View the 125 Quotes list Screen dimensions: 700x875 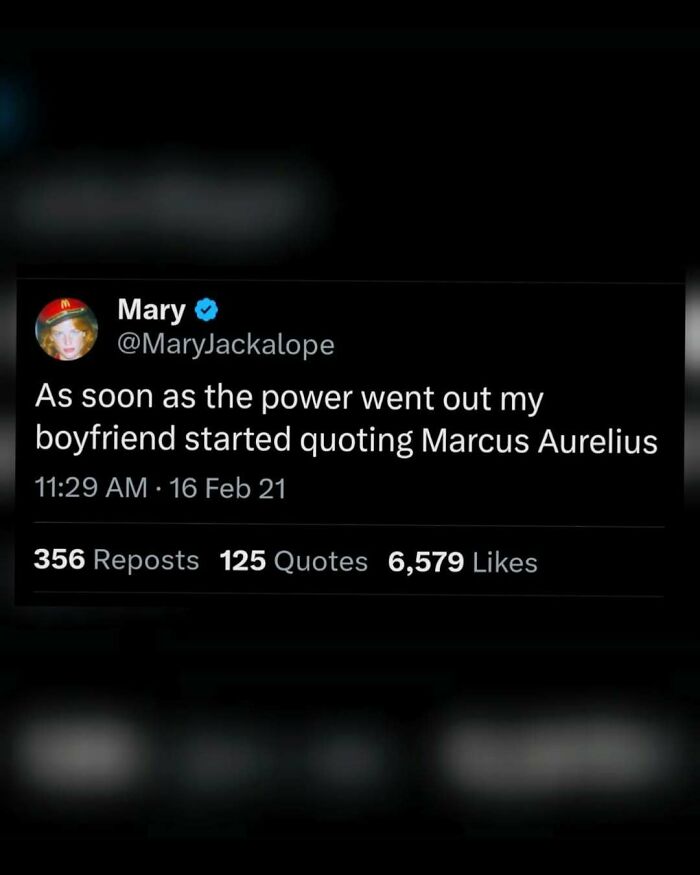click(x=294, y=561)
